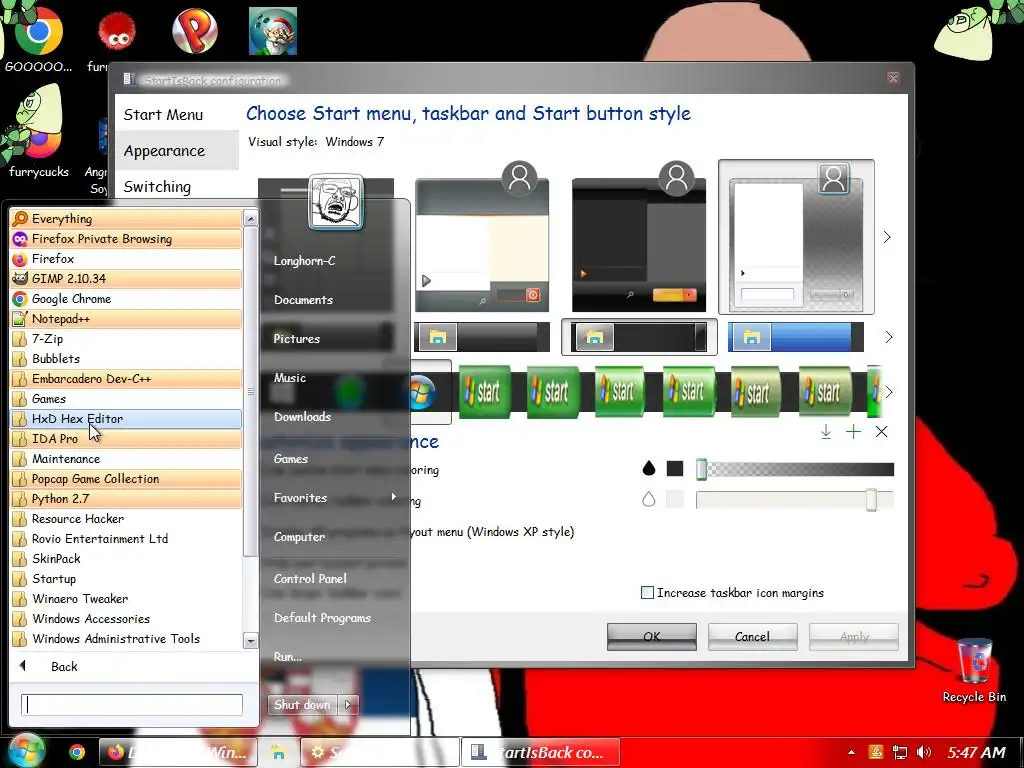Click the first green start button style
Screen dimensions: 1024x768
point(485,392)
